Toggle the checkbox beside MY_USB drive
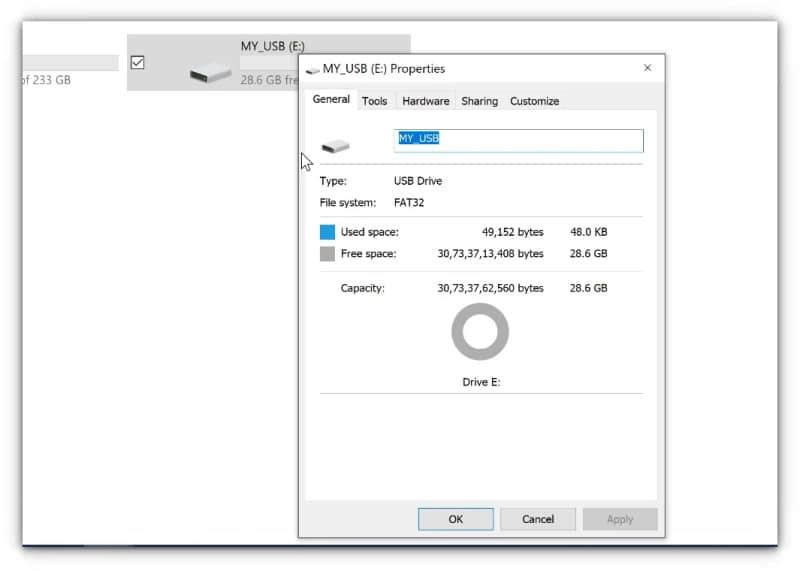The image size is (800, 571). (138, 62)
